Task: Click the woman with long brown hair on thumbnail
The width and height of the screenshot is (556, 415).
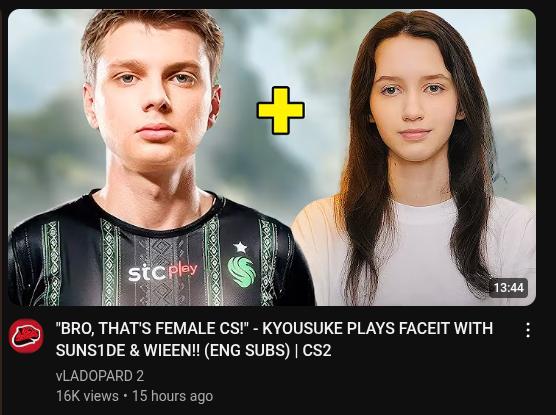Action: [x=415, y=160]
